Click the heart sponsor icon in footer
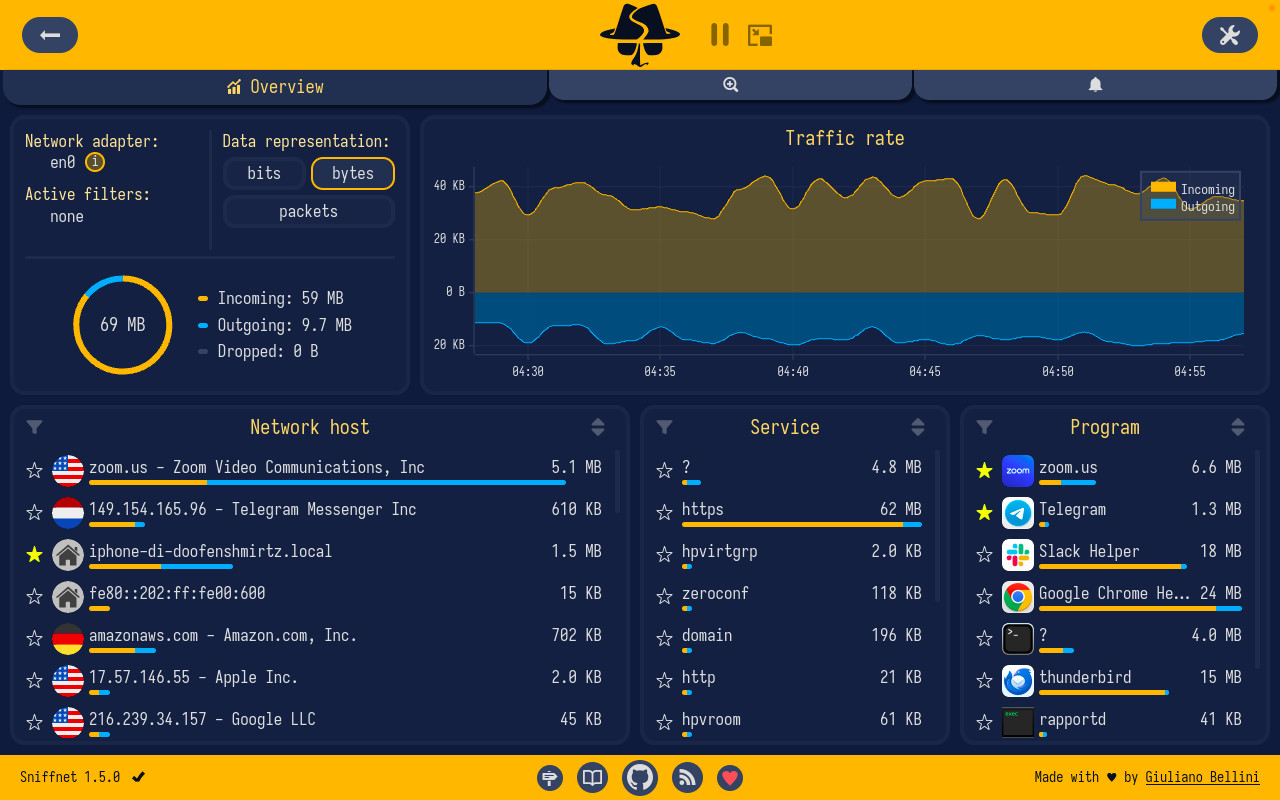The height and width of the screenshot is (800, 1280). pyautogui.click(x=730, y=777)
